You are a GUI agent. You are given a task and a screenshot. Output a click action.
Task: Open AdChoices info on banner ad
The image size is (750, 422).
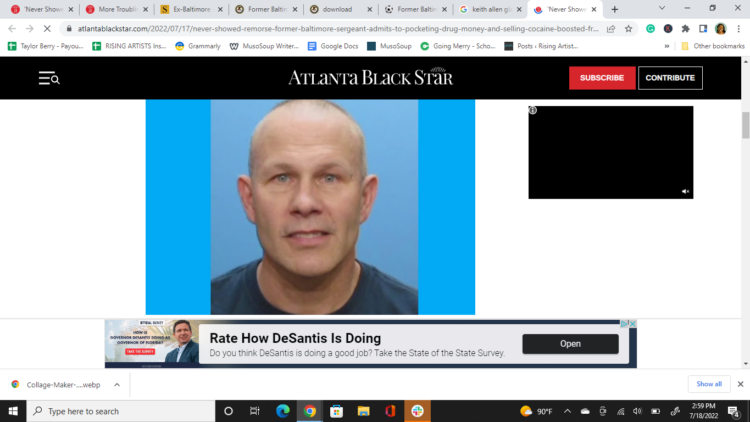625,324
